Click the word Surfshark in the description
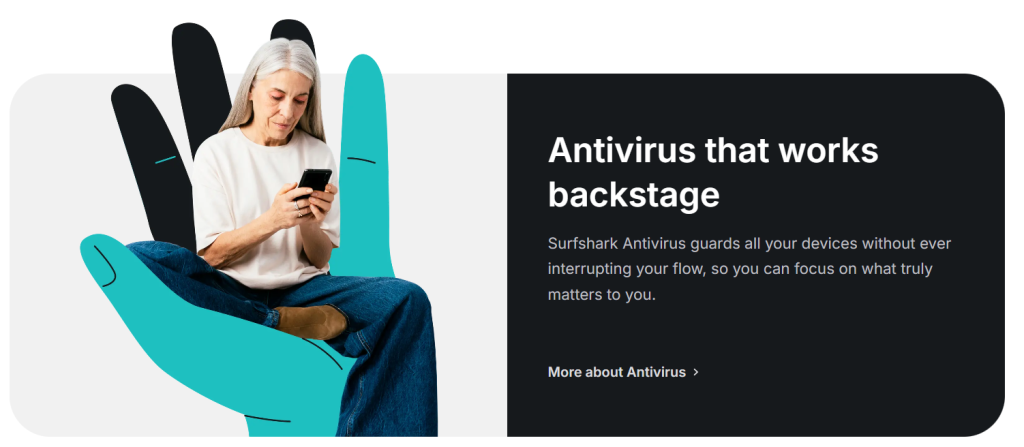 pos(582,244)
